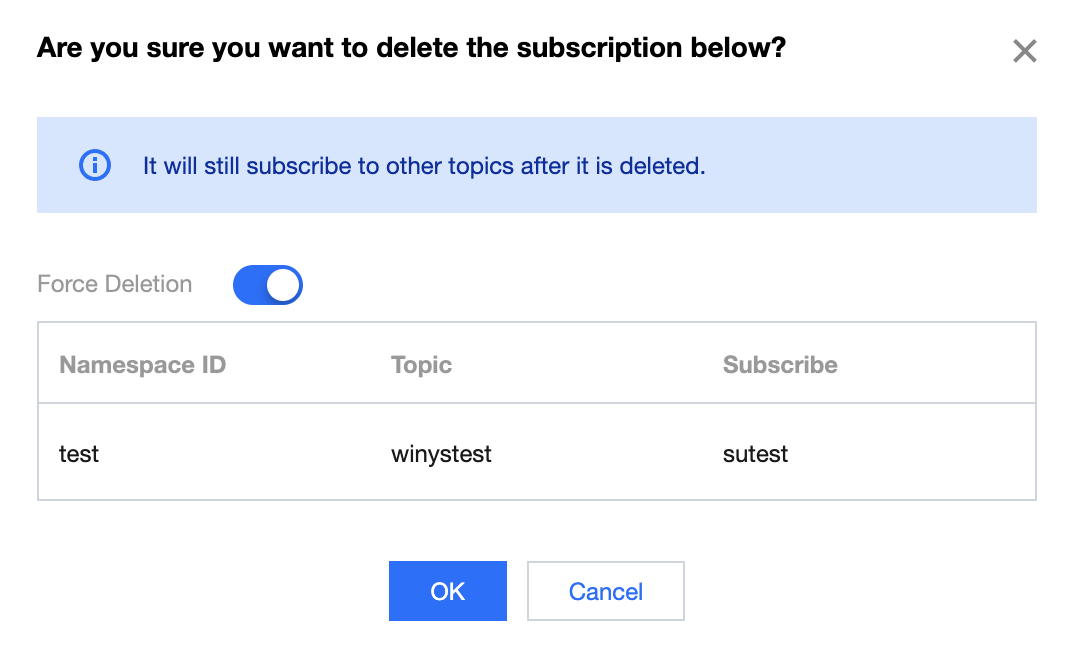
Task: Click the blue info circle icon
Action: (x=94, y=165)
